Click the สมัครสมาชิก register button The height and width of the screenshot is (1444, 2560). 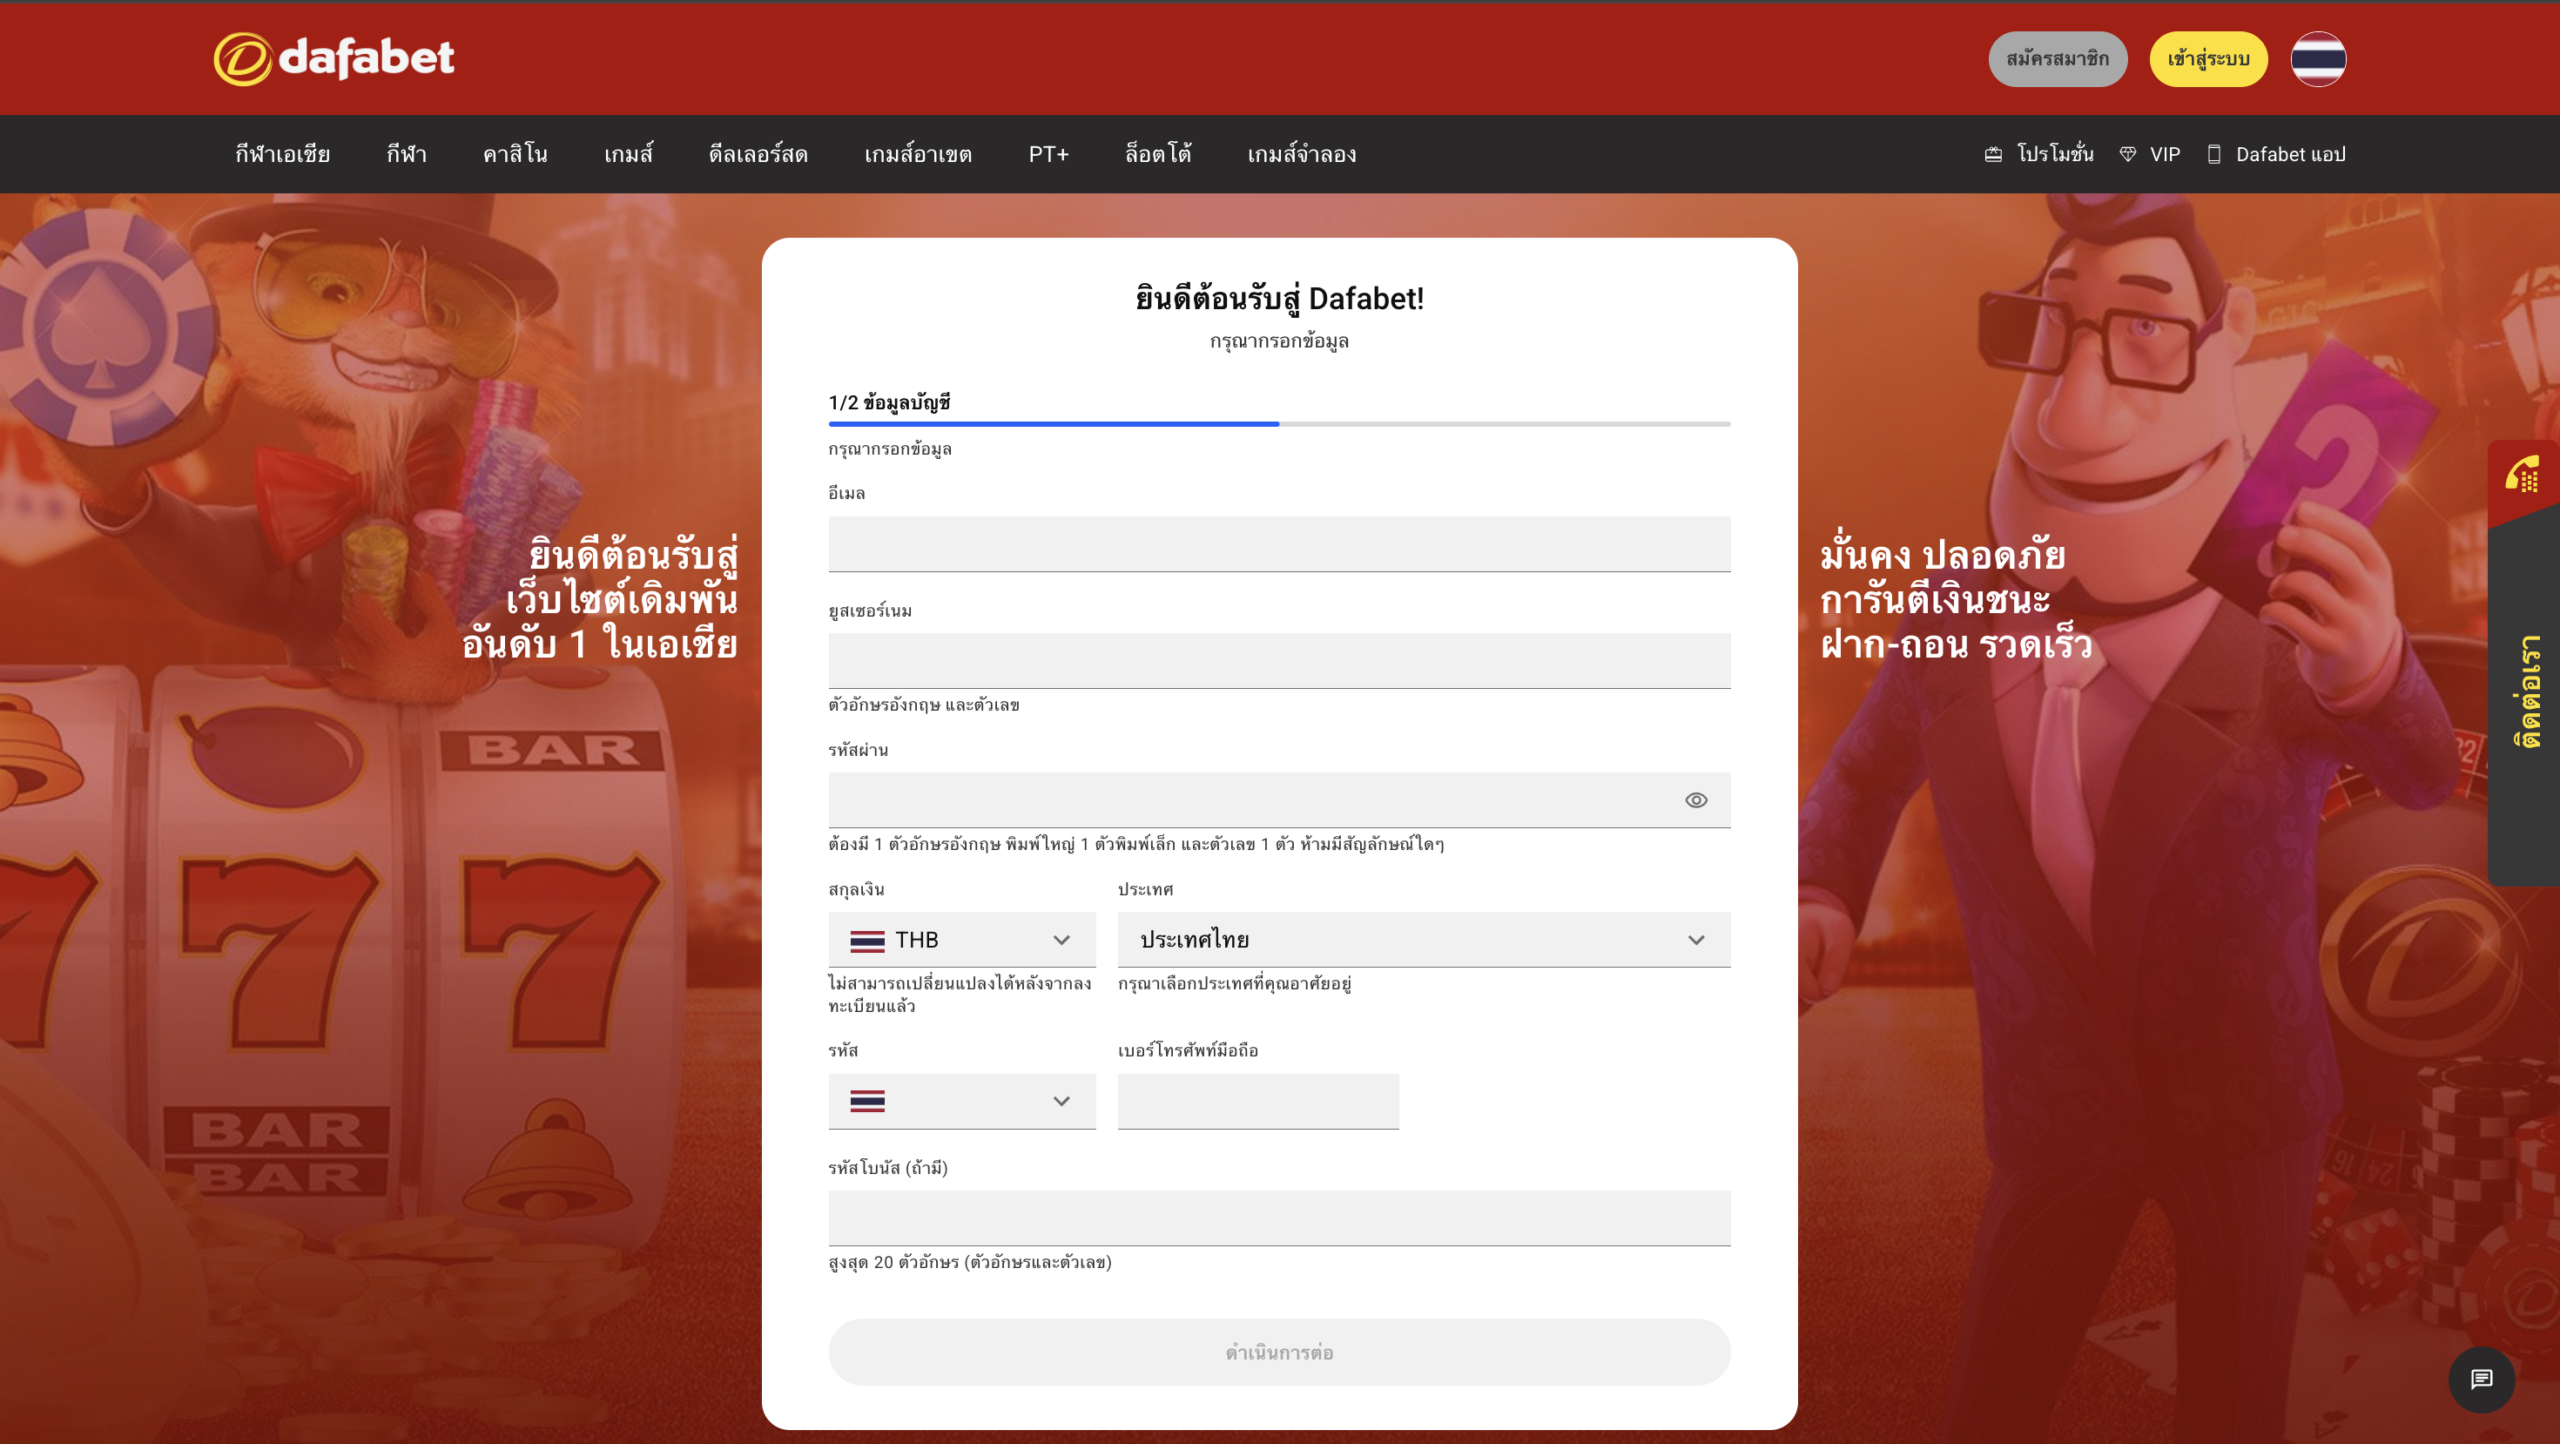(x=2058, y=59)
